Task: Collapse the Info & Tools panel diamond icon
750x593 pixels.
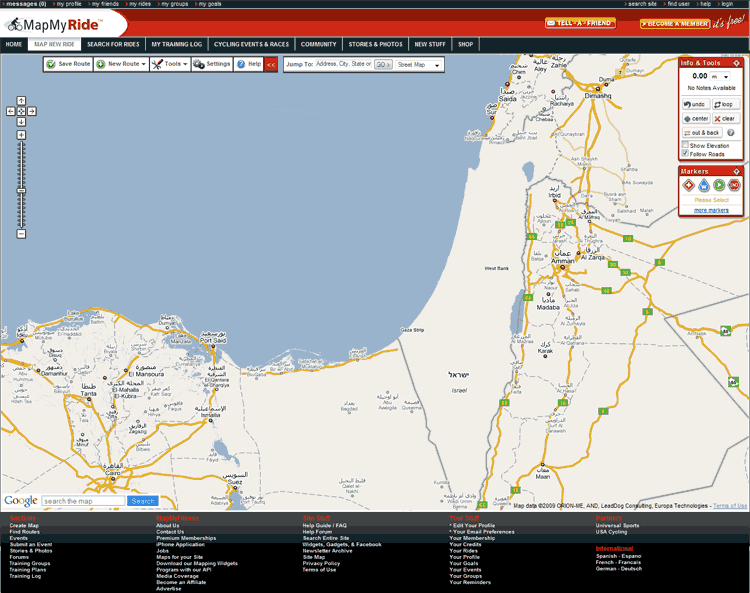Action: (736, 63)
